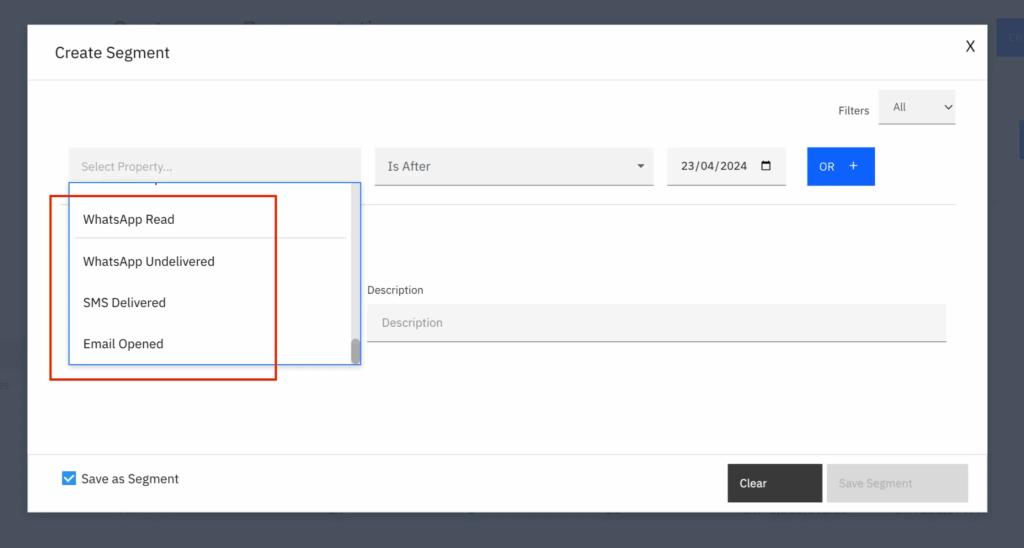Click the Create Segment dialog title

point(112,53)
